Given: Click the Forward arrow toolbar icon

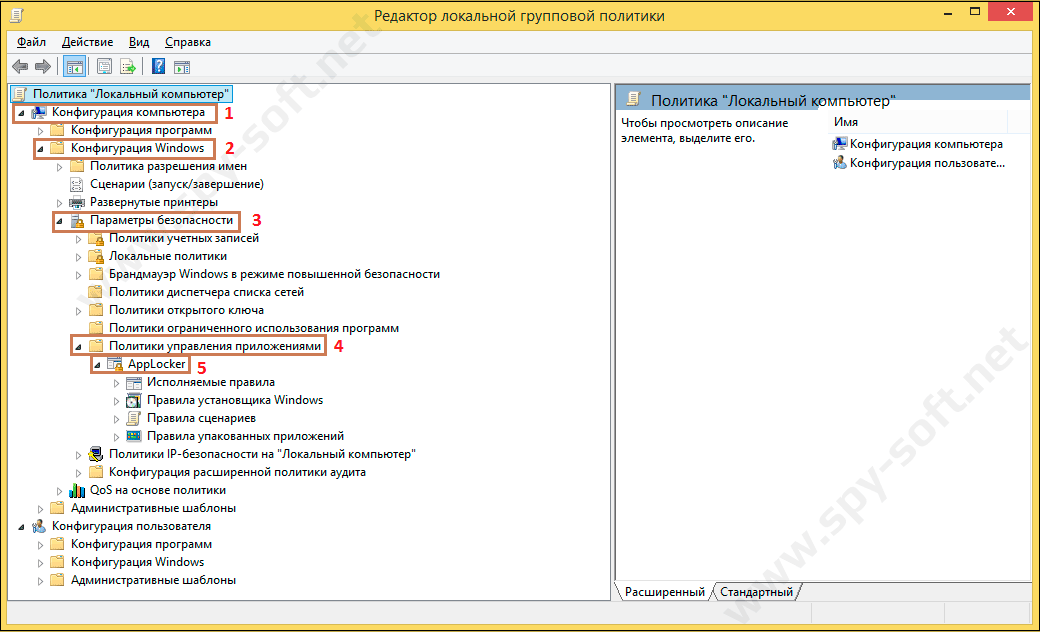Looking at the screenshot, I should click(x=43, y=66).
